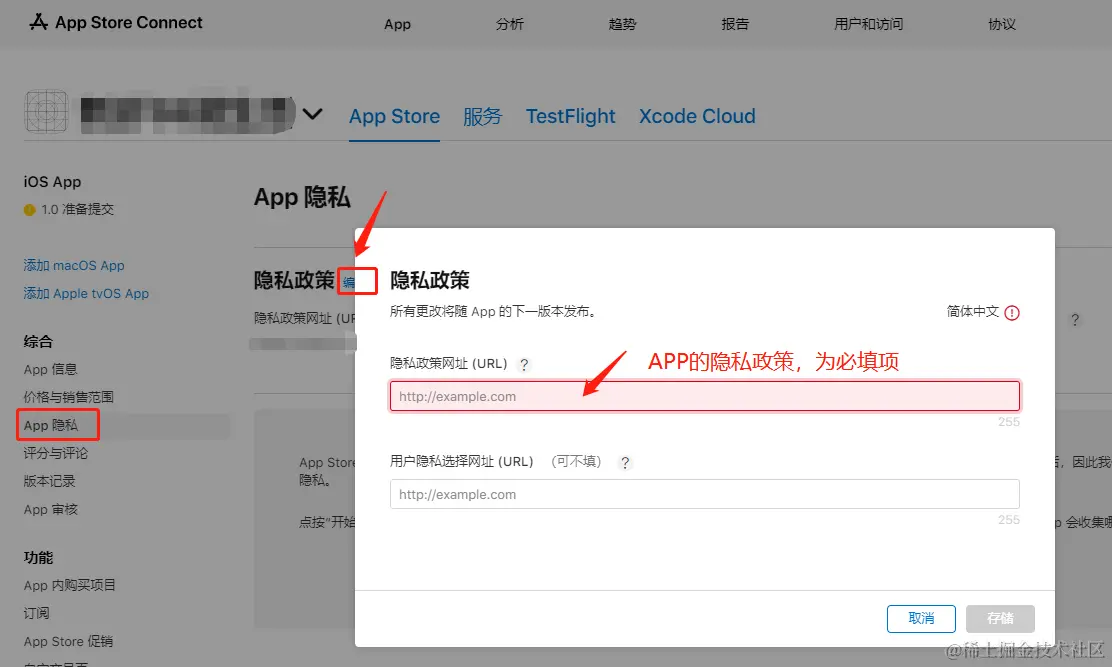The image size is (1112, 667).
Task: Click the 添加 macOS App link
Action: tap(74, 265)
